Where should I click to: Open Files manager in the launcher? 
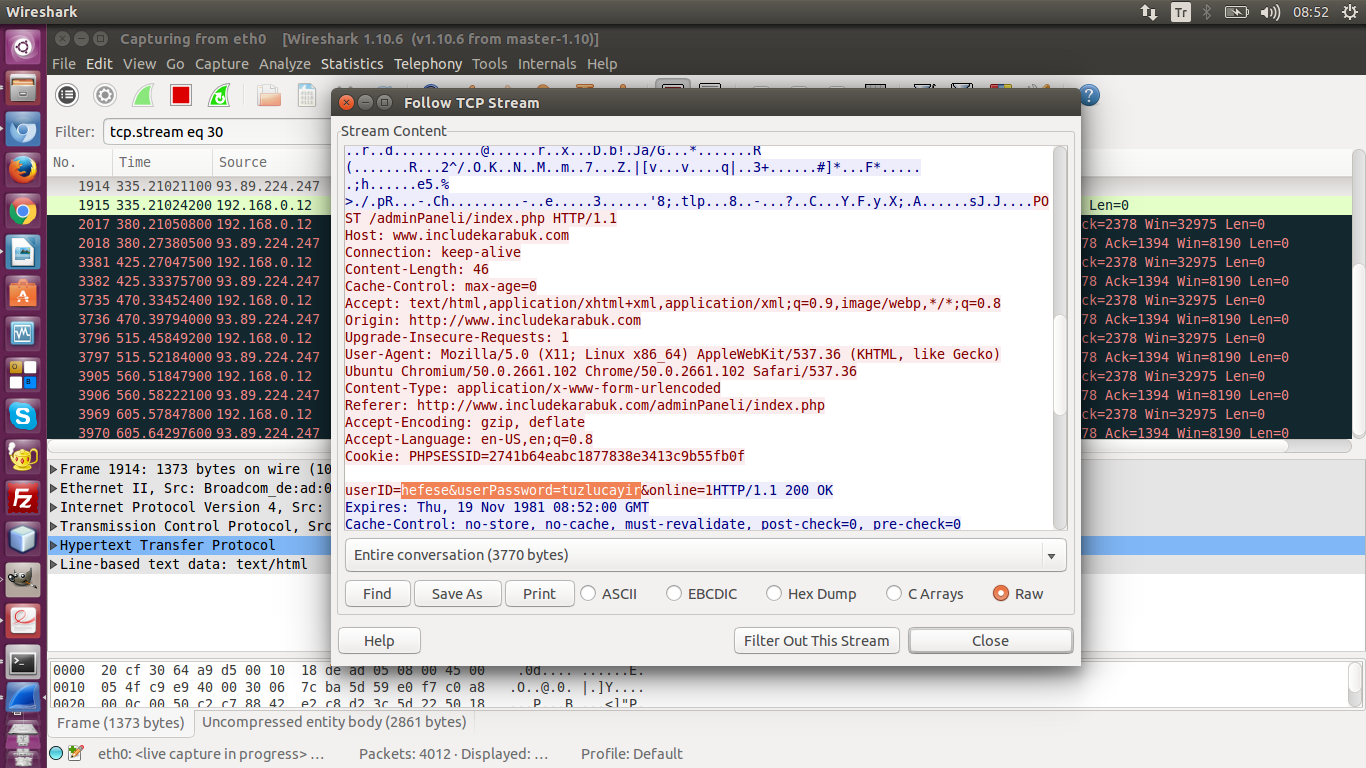23,89
